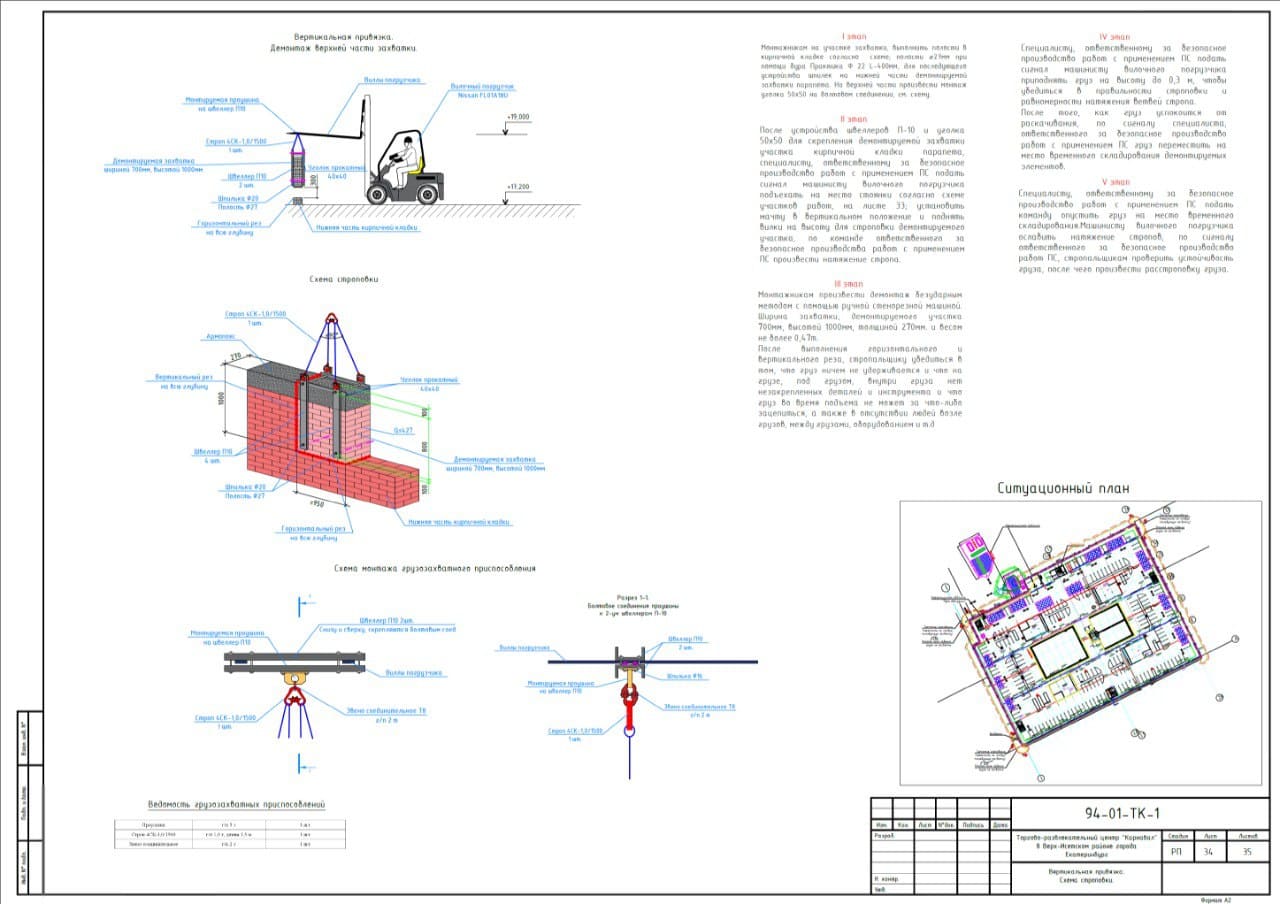This screenshot has width=1280, height=904.
Task: Click the +19.000 elevation mark
Action: (518, 117)
